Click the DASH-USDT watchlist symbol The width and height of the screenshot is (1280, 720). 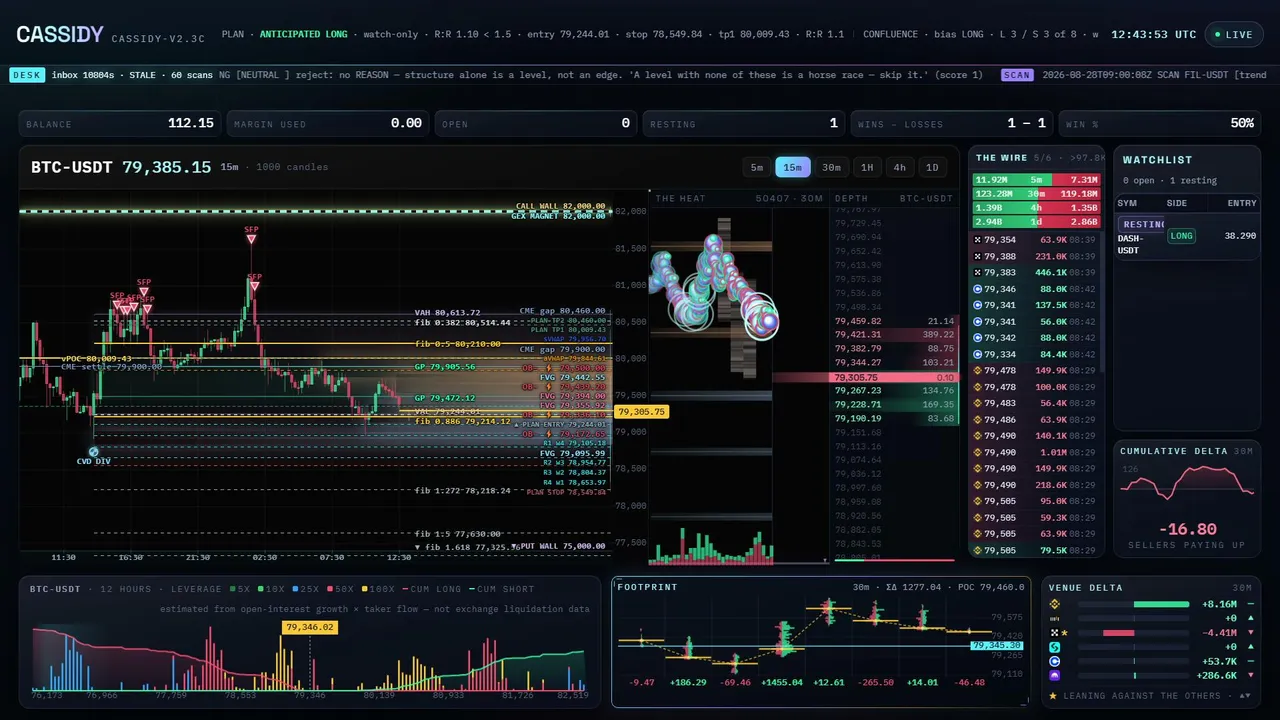pyautogui.click(x=1132, y=243)
